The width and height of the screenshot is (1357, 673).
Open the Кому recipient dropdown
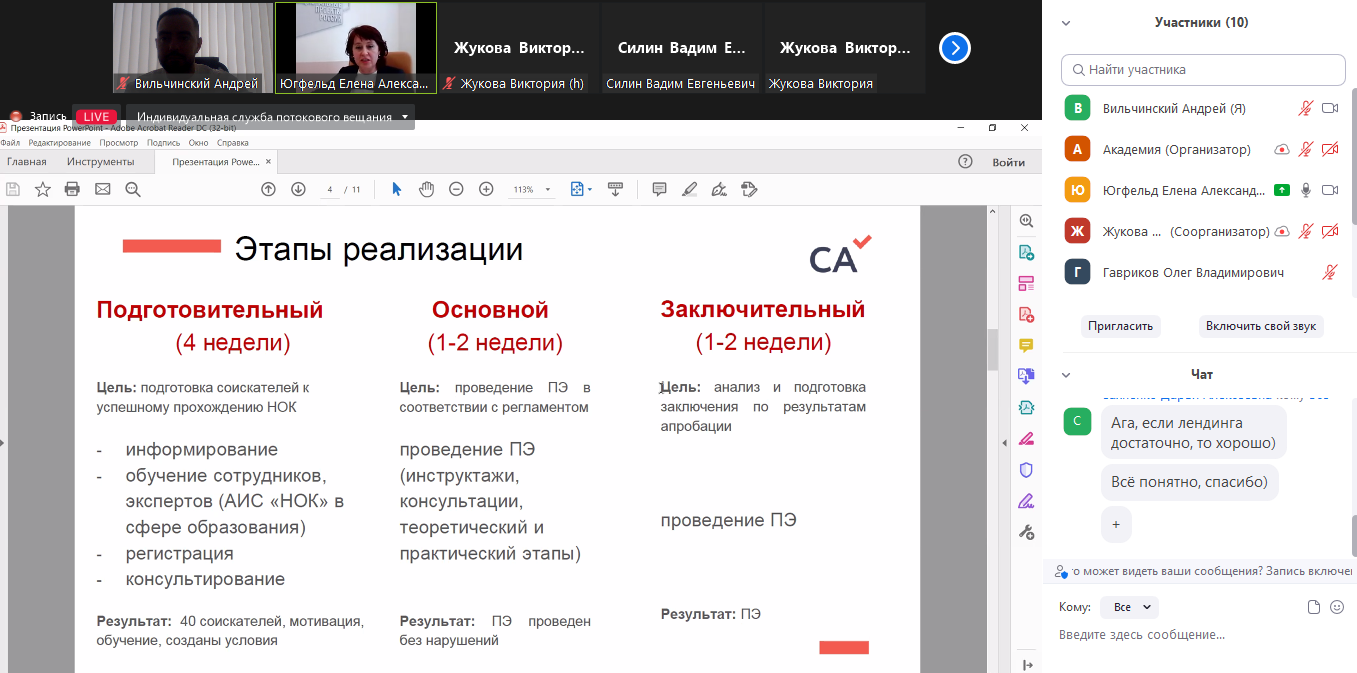coord(1130,607)
